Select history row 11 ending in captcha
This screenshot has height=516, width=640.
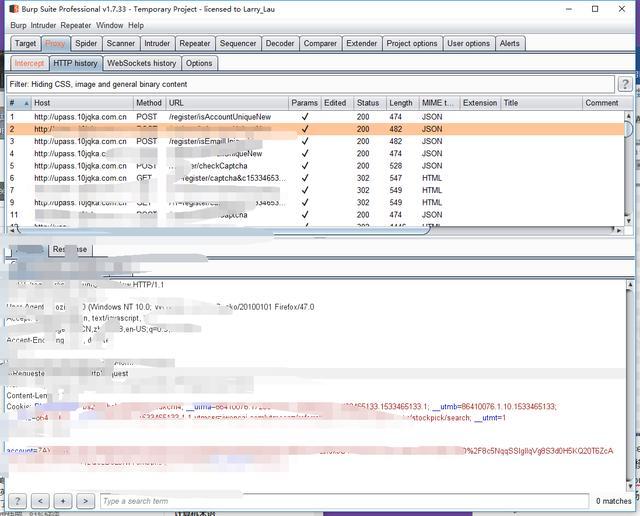pyautogui.click(x=315, y=215)
